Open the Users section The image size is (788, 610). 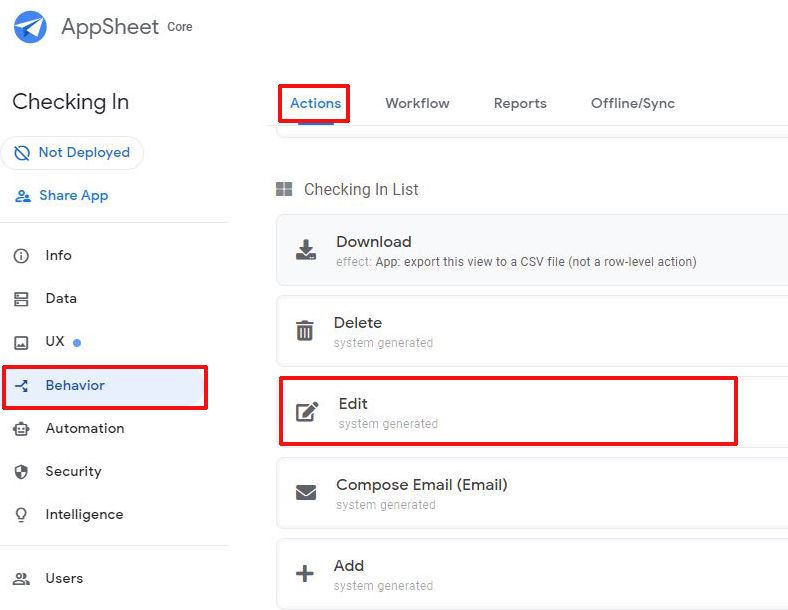click(64, 578)
